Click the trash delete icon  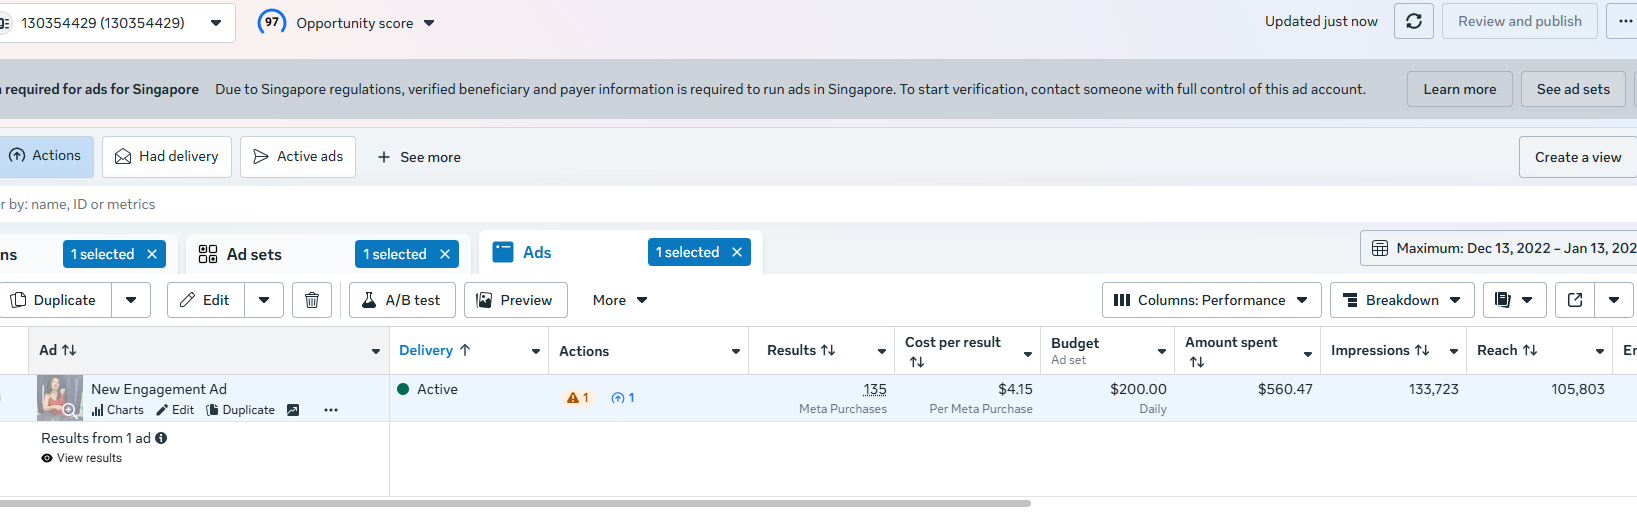(x=312, y=300)
